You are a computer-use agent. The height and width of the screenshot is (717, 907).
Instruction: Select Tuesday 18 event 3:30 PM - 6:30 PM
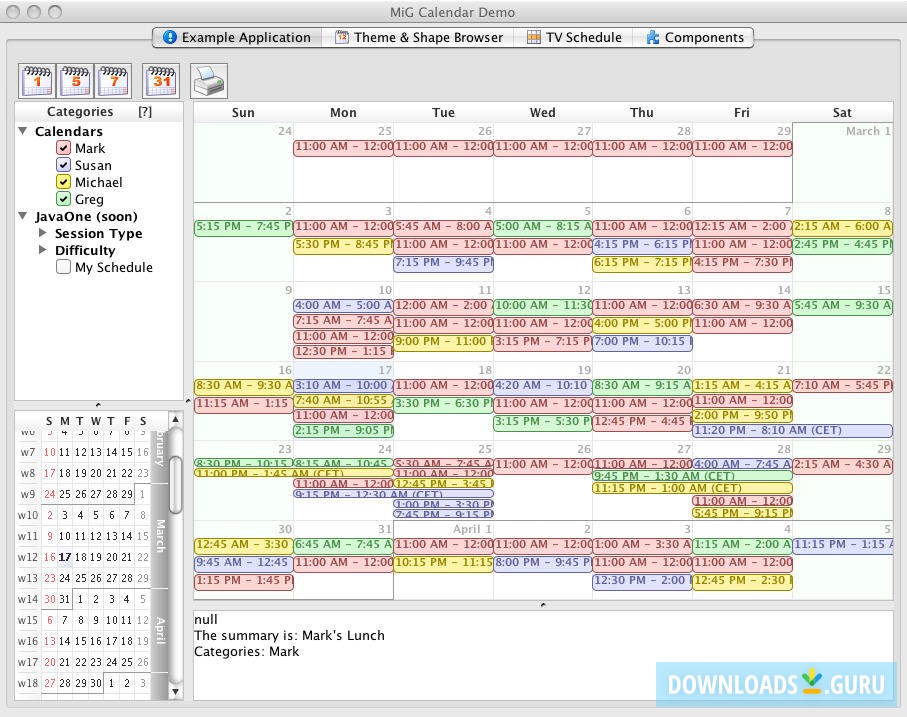click(x=444, y=404)
